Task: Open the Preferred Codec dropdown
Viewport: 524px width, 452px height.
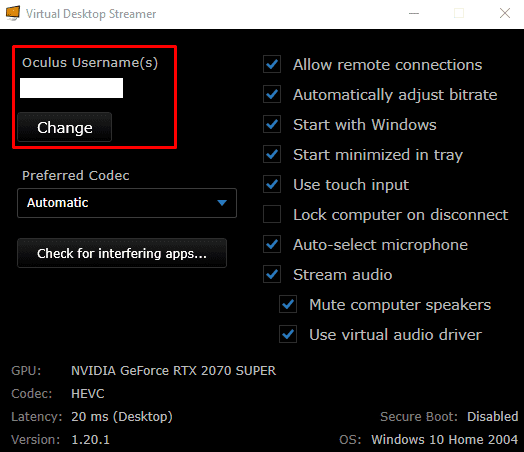Action: pyautogui.click(x=127, y=203)
